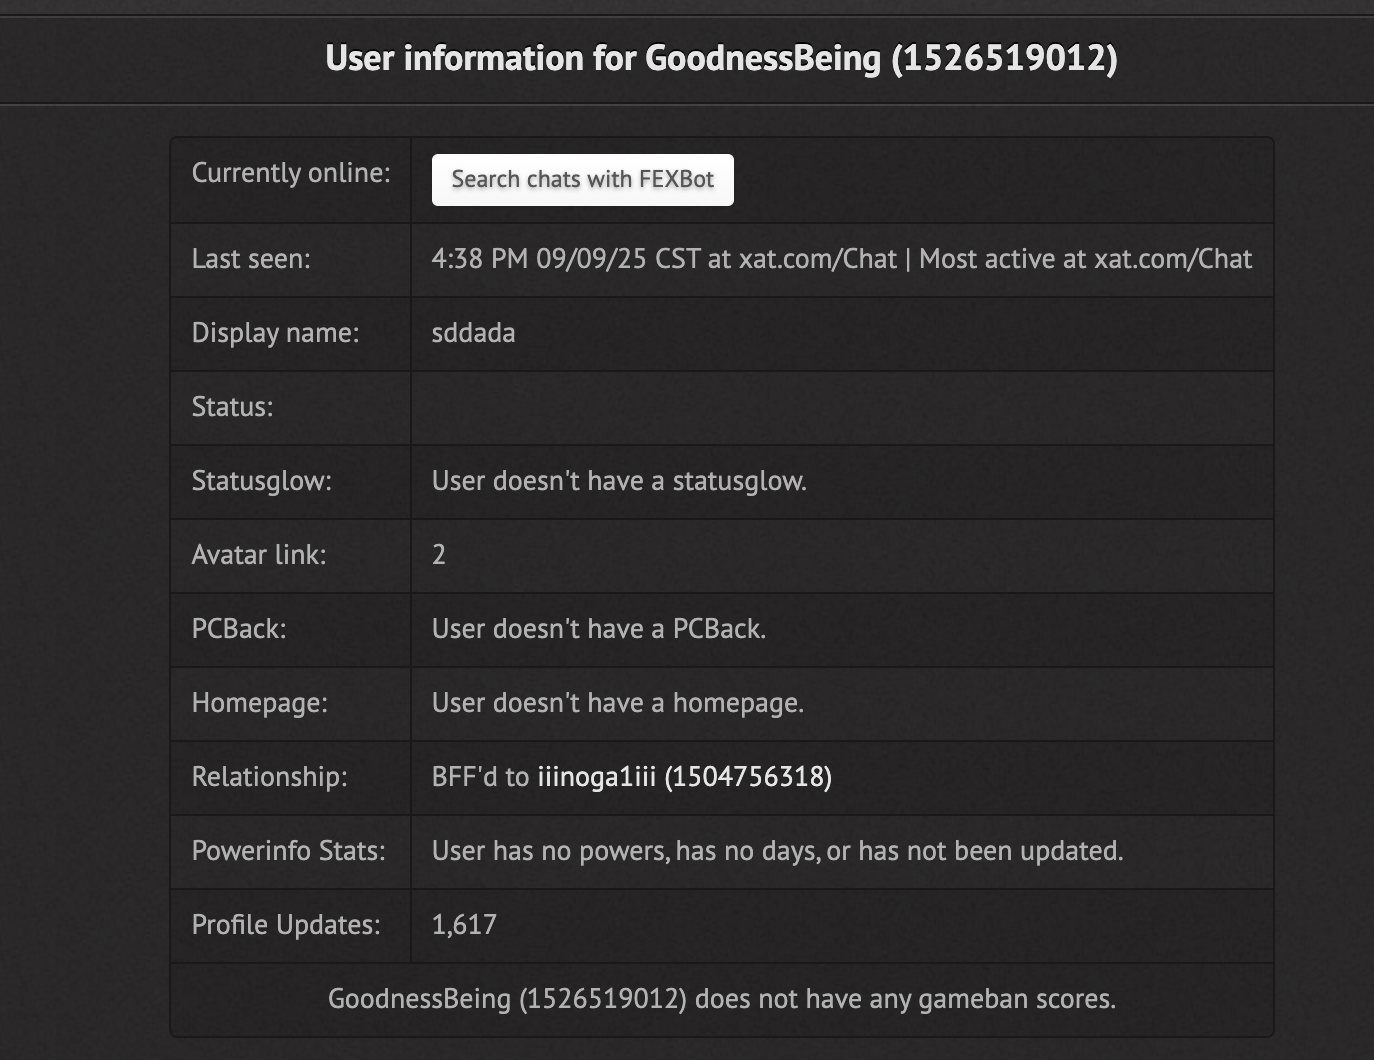This screenshot has height=1060, width=1374.
Task: Click the Homepage row label
Action: [x=259, y=703]
